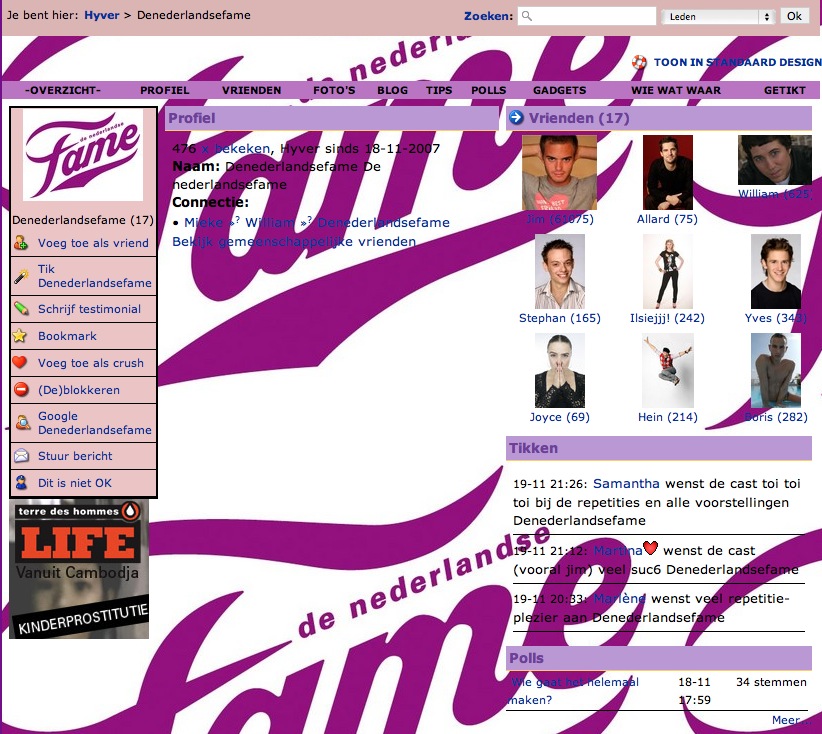Screen dimensions: 822x734
Task: Open Joyce's friend photo
Action: [x=559, y=371]
